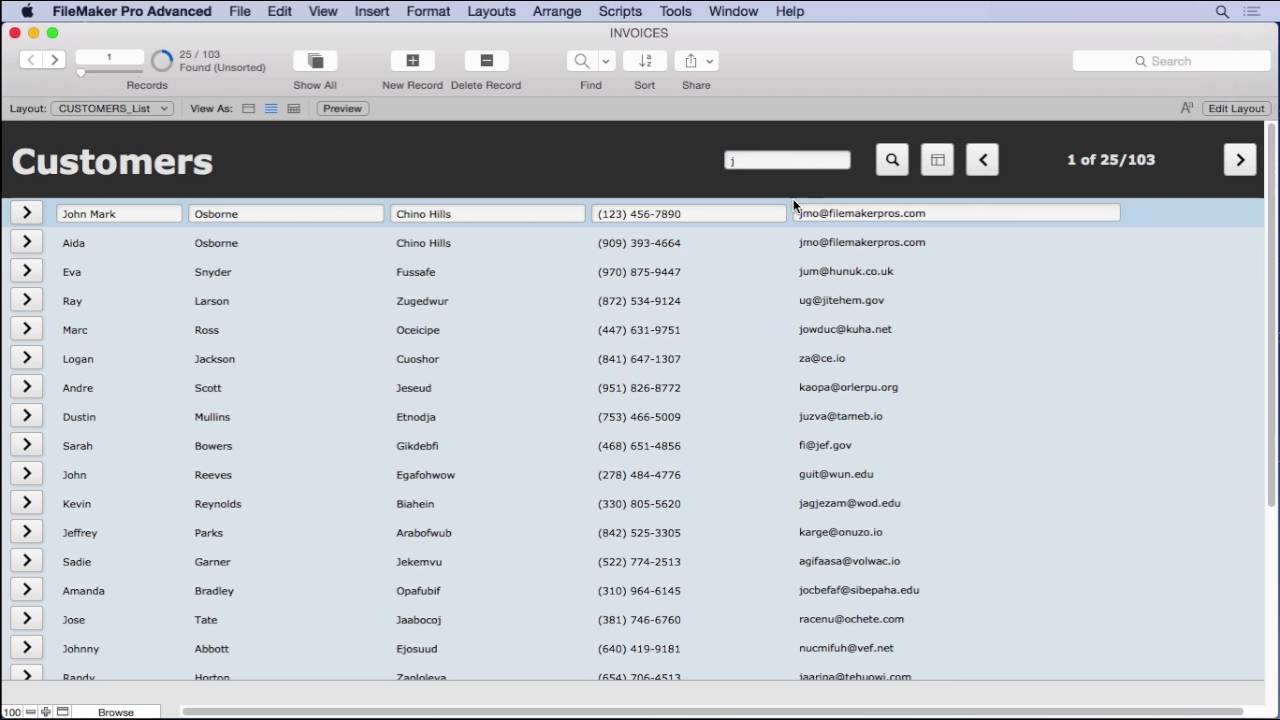The image size is (1280, 720).
Task: Open the Apple menu
Action: (27, 11)
